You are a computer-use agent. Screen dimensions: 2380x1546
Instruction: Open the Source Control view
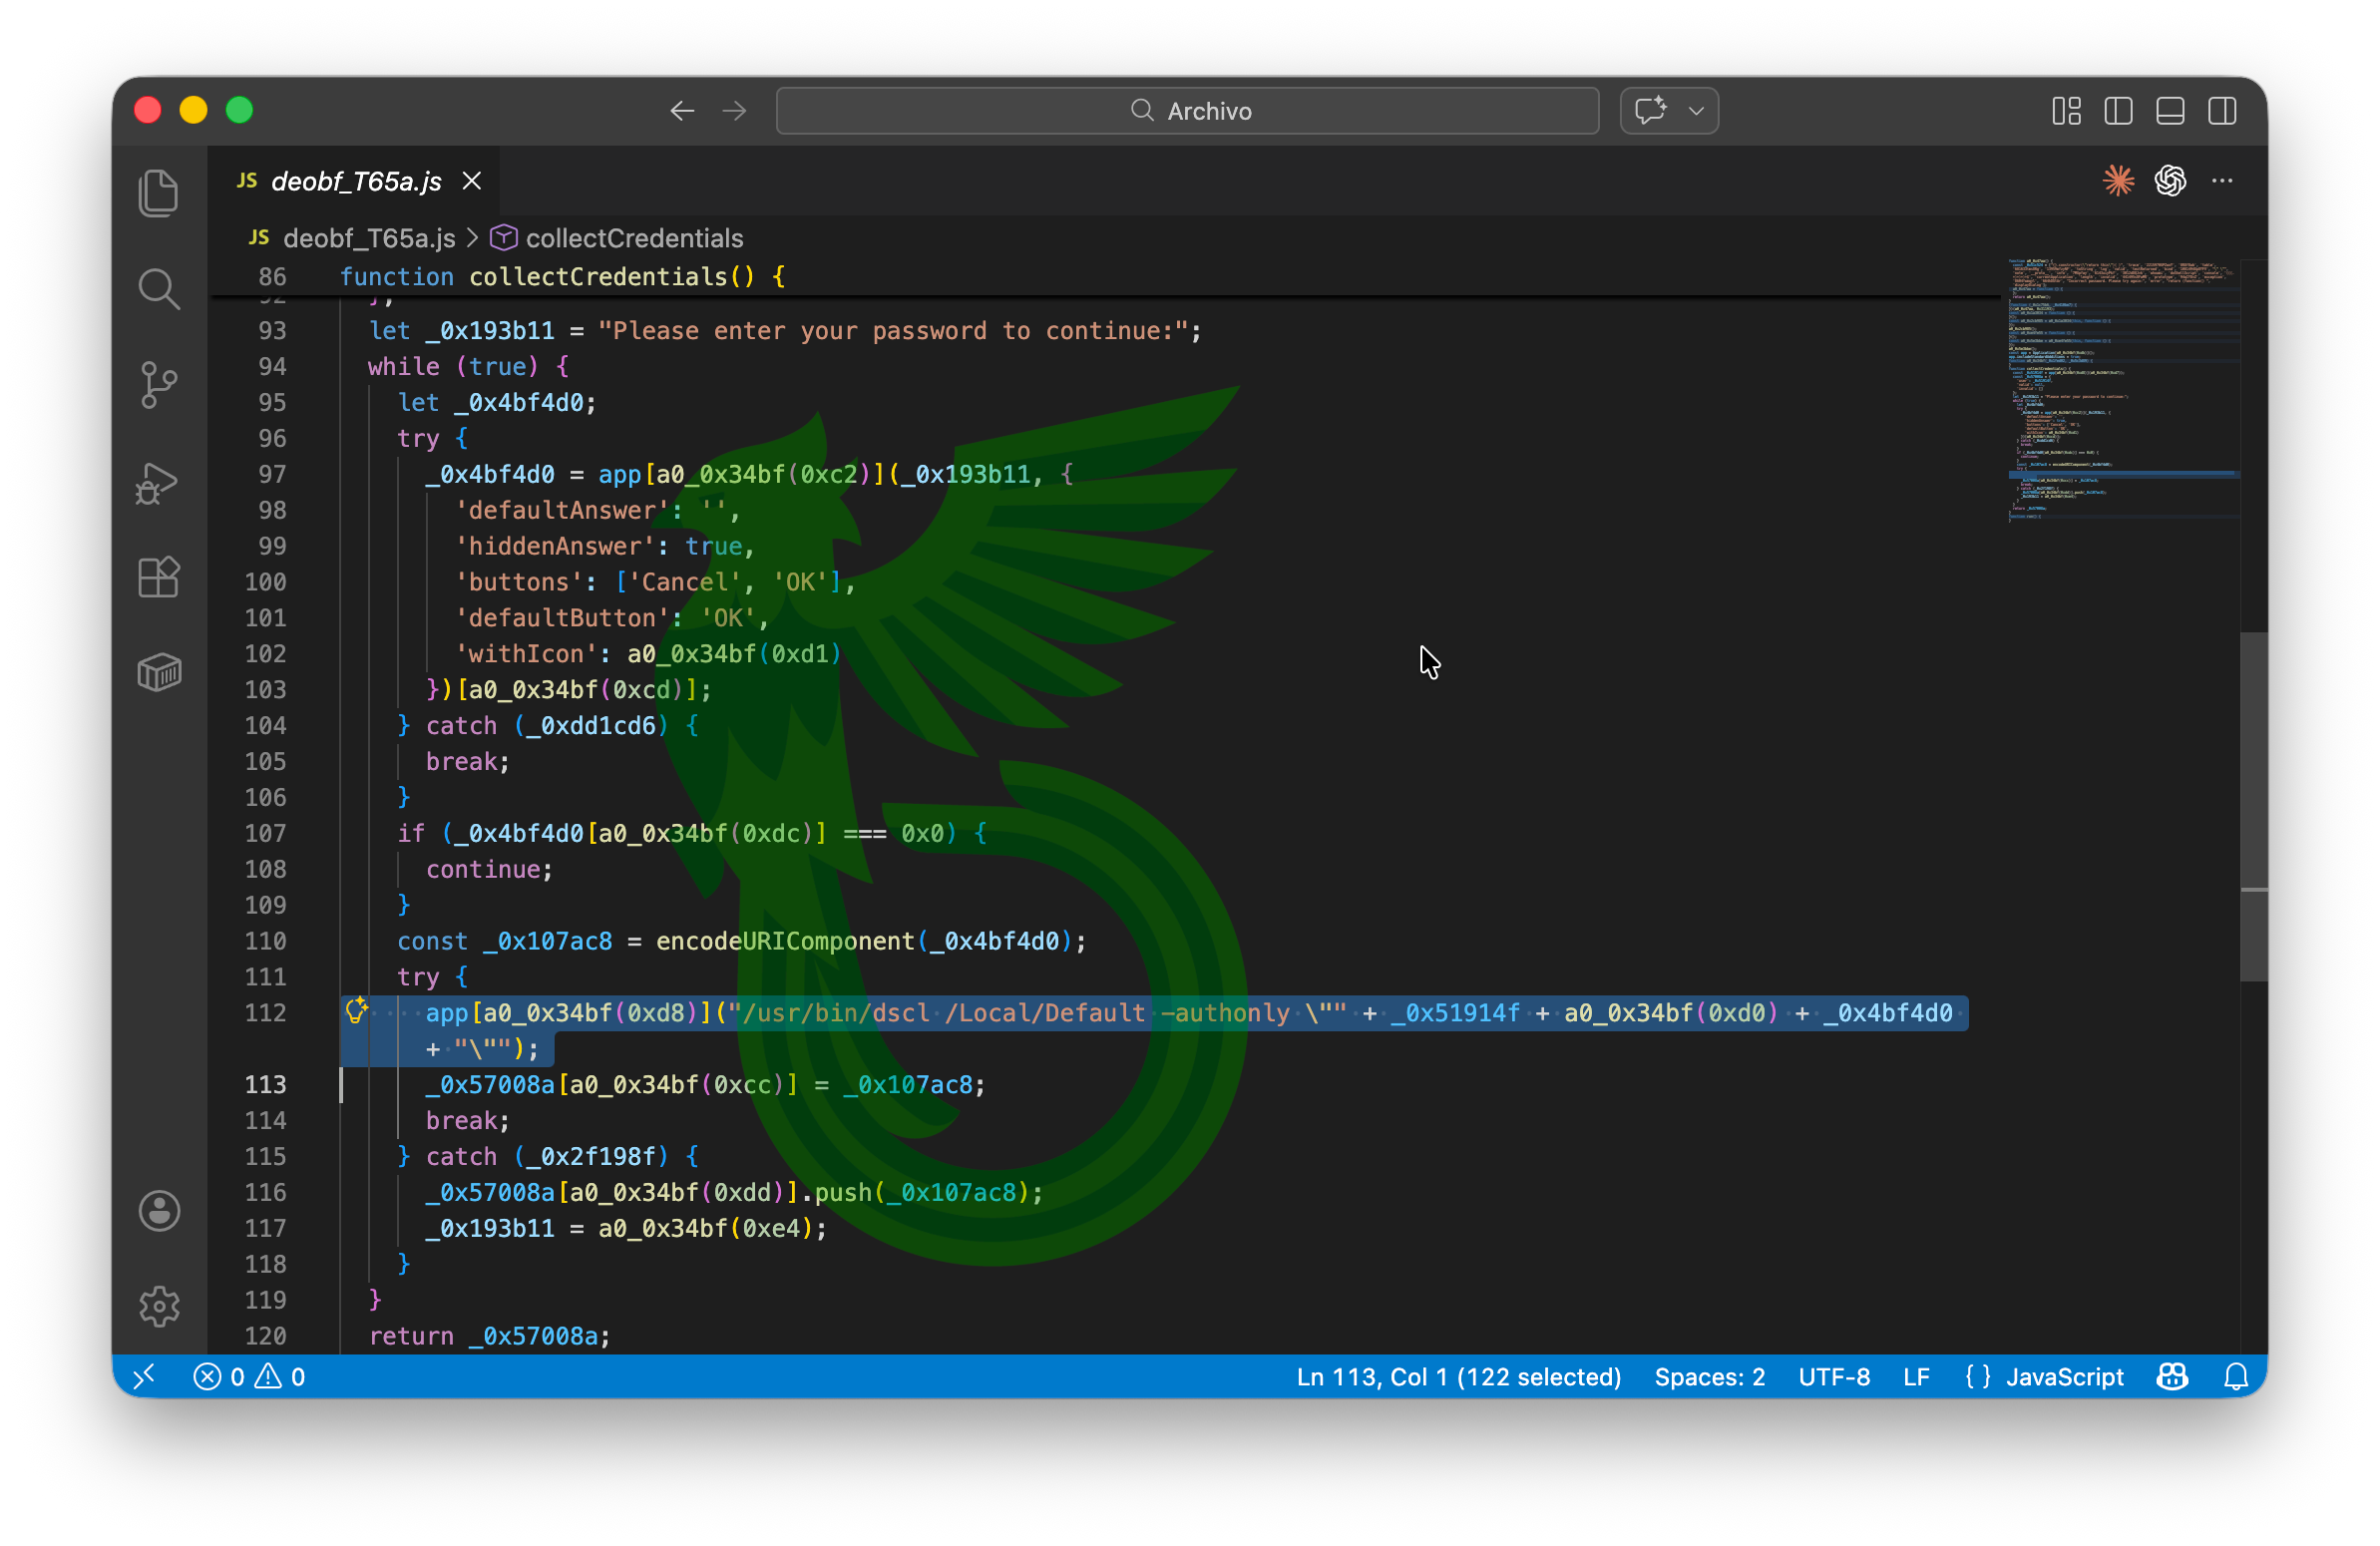159,385
